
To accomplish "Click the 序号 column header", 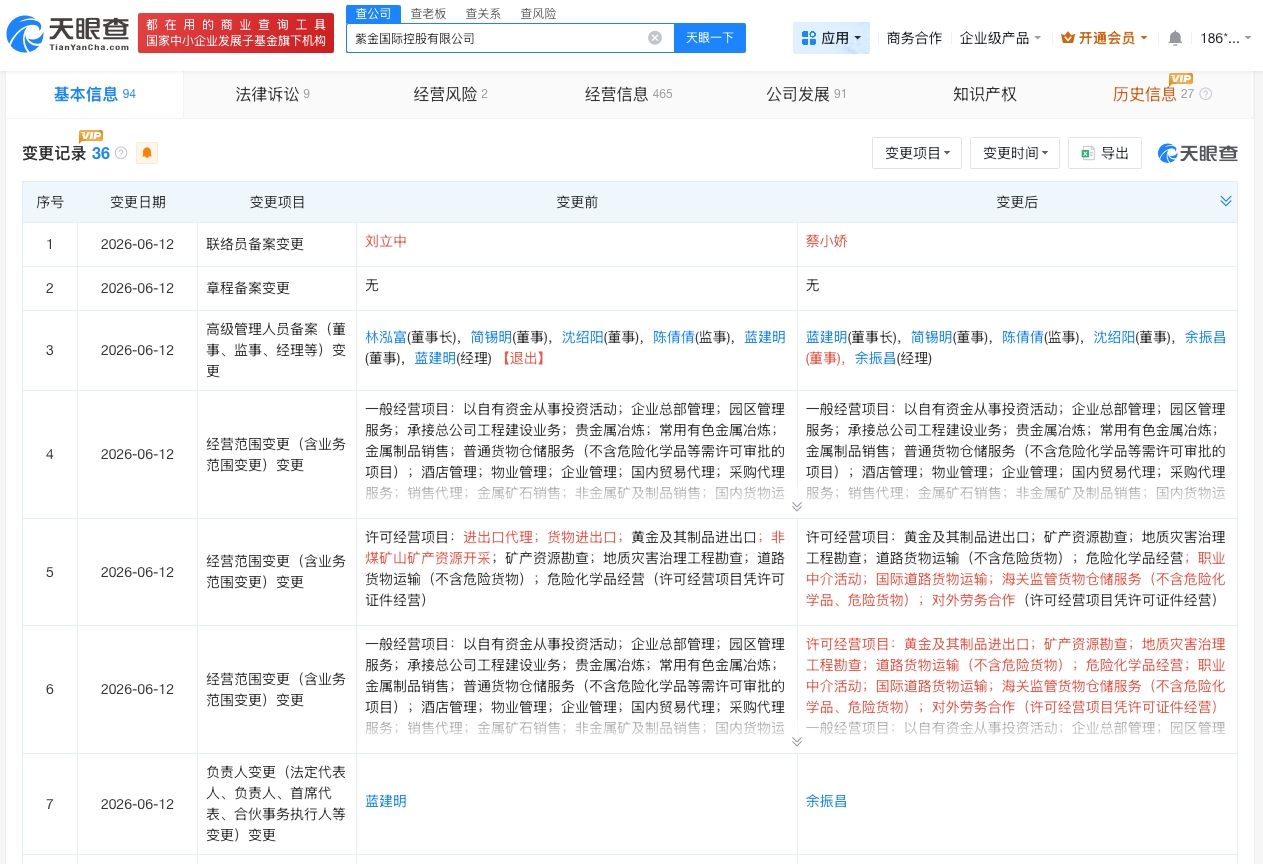I will [x=50, y=202].
